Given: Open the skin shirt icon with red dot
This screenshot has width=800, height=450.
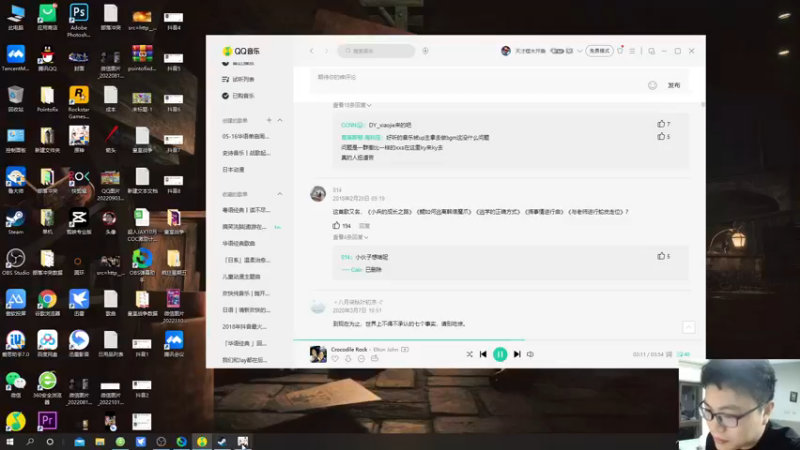Looking at the screenshot, I should click(x=620, y=51).
